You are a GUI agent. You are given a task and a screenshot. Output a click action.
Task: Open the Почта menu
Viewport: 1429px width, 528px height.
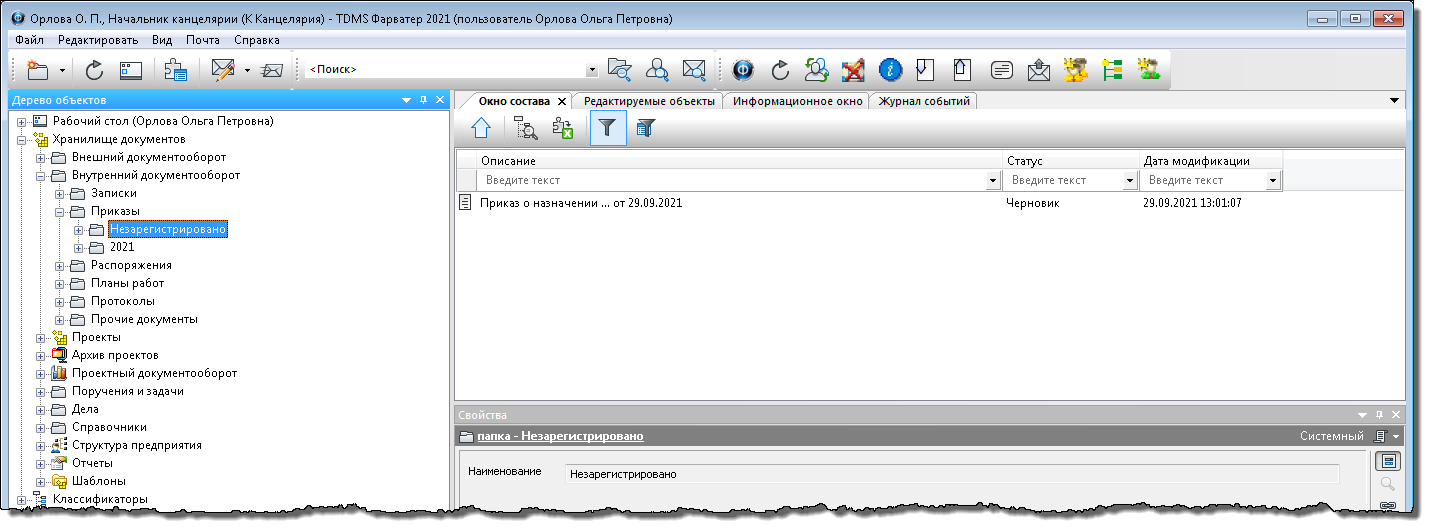point(203,40)
